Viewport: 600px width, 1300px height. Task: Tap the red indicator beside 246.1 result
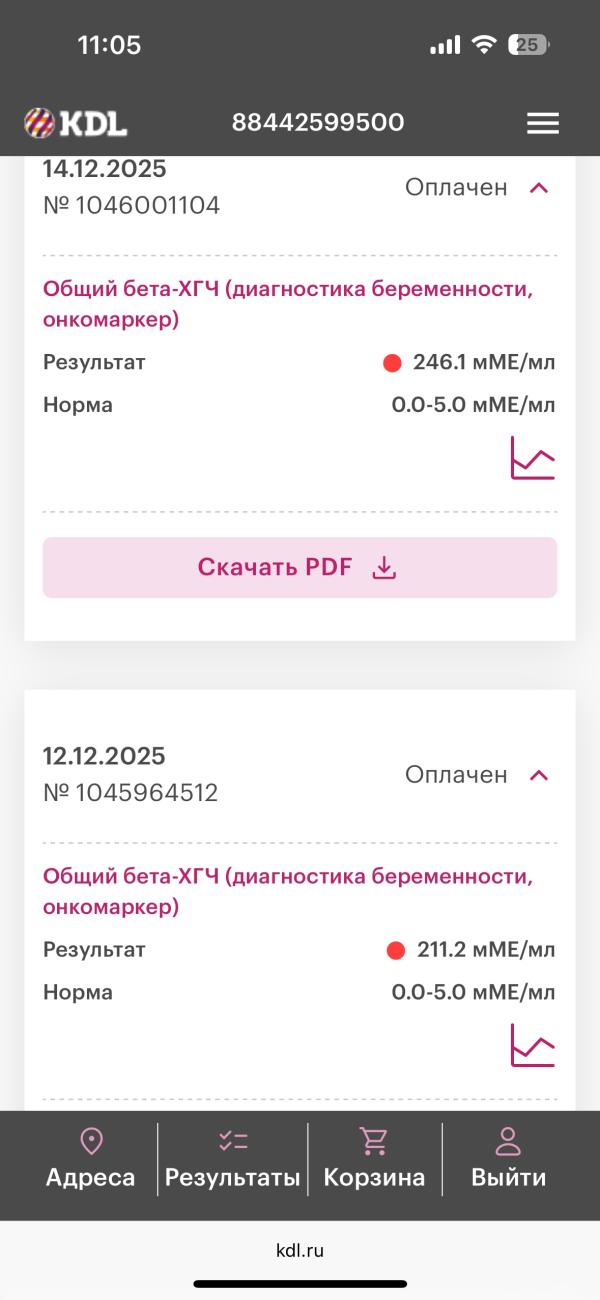click(392, 363)
